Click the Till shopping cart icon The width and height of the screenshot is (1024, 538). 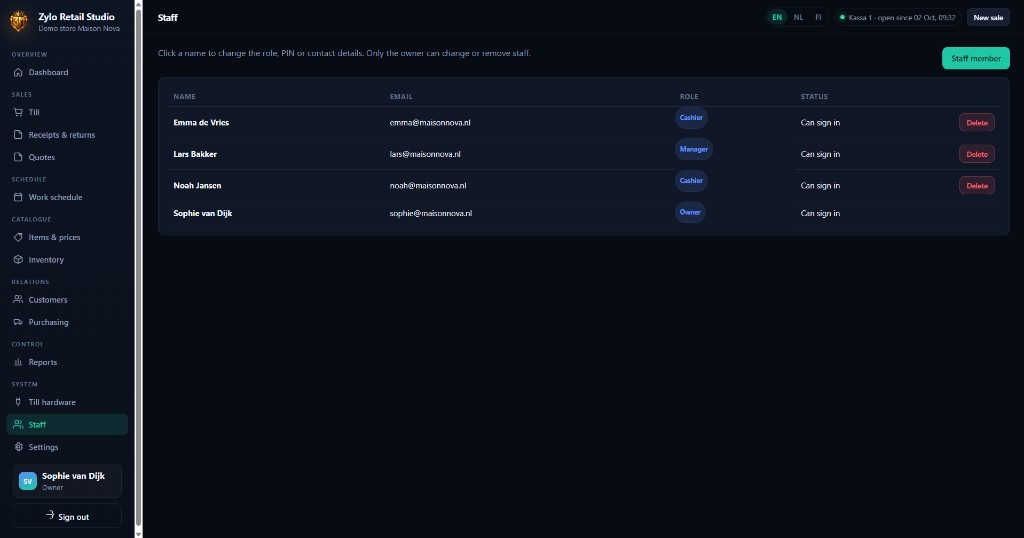pos(18,112)
